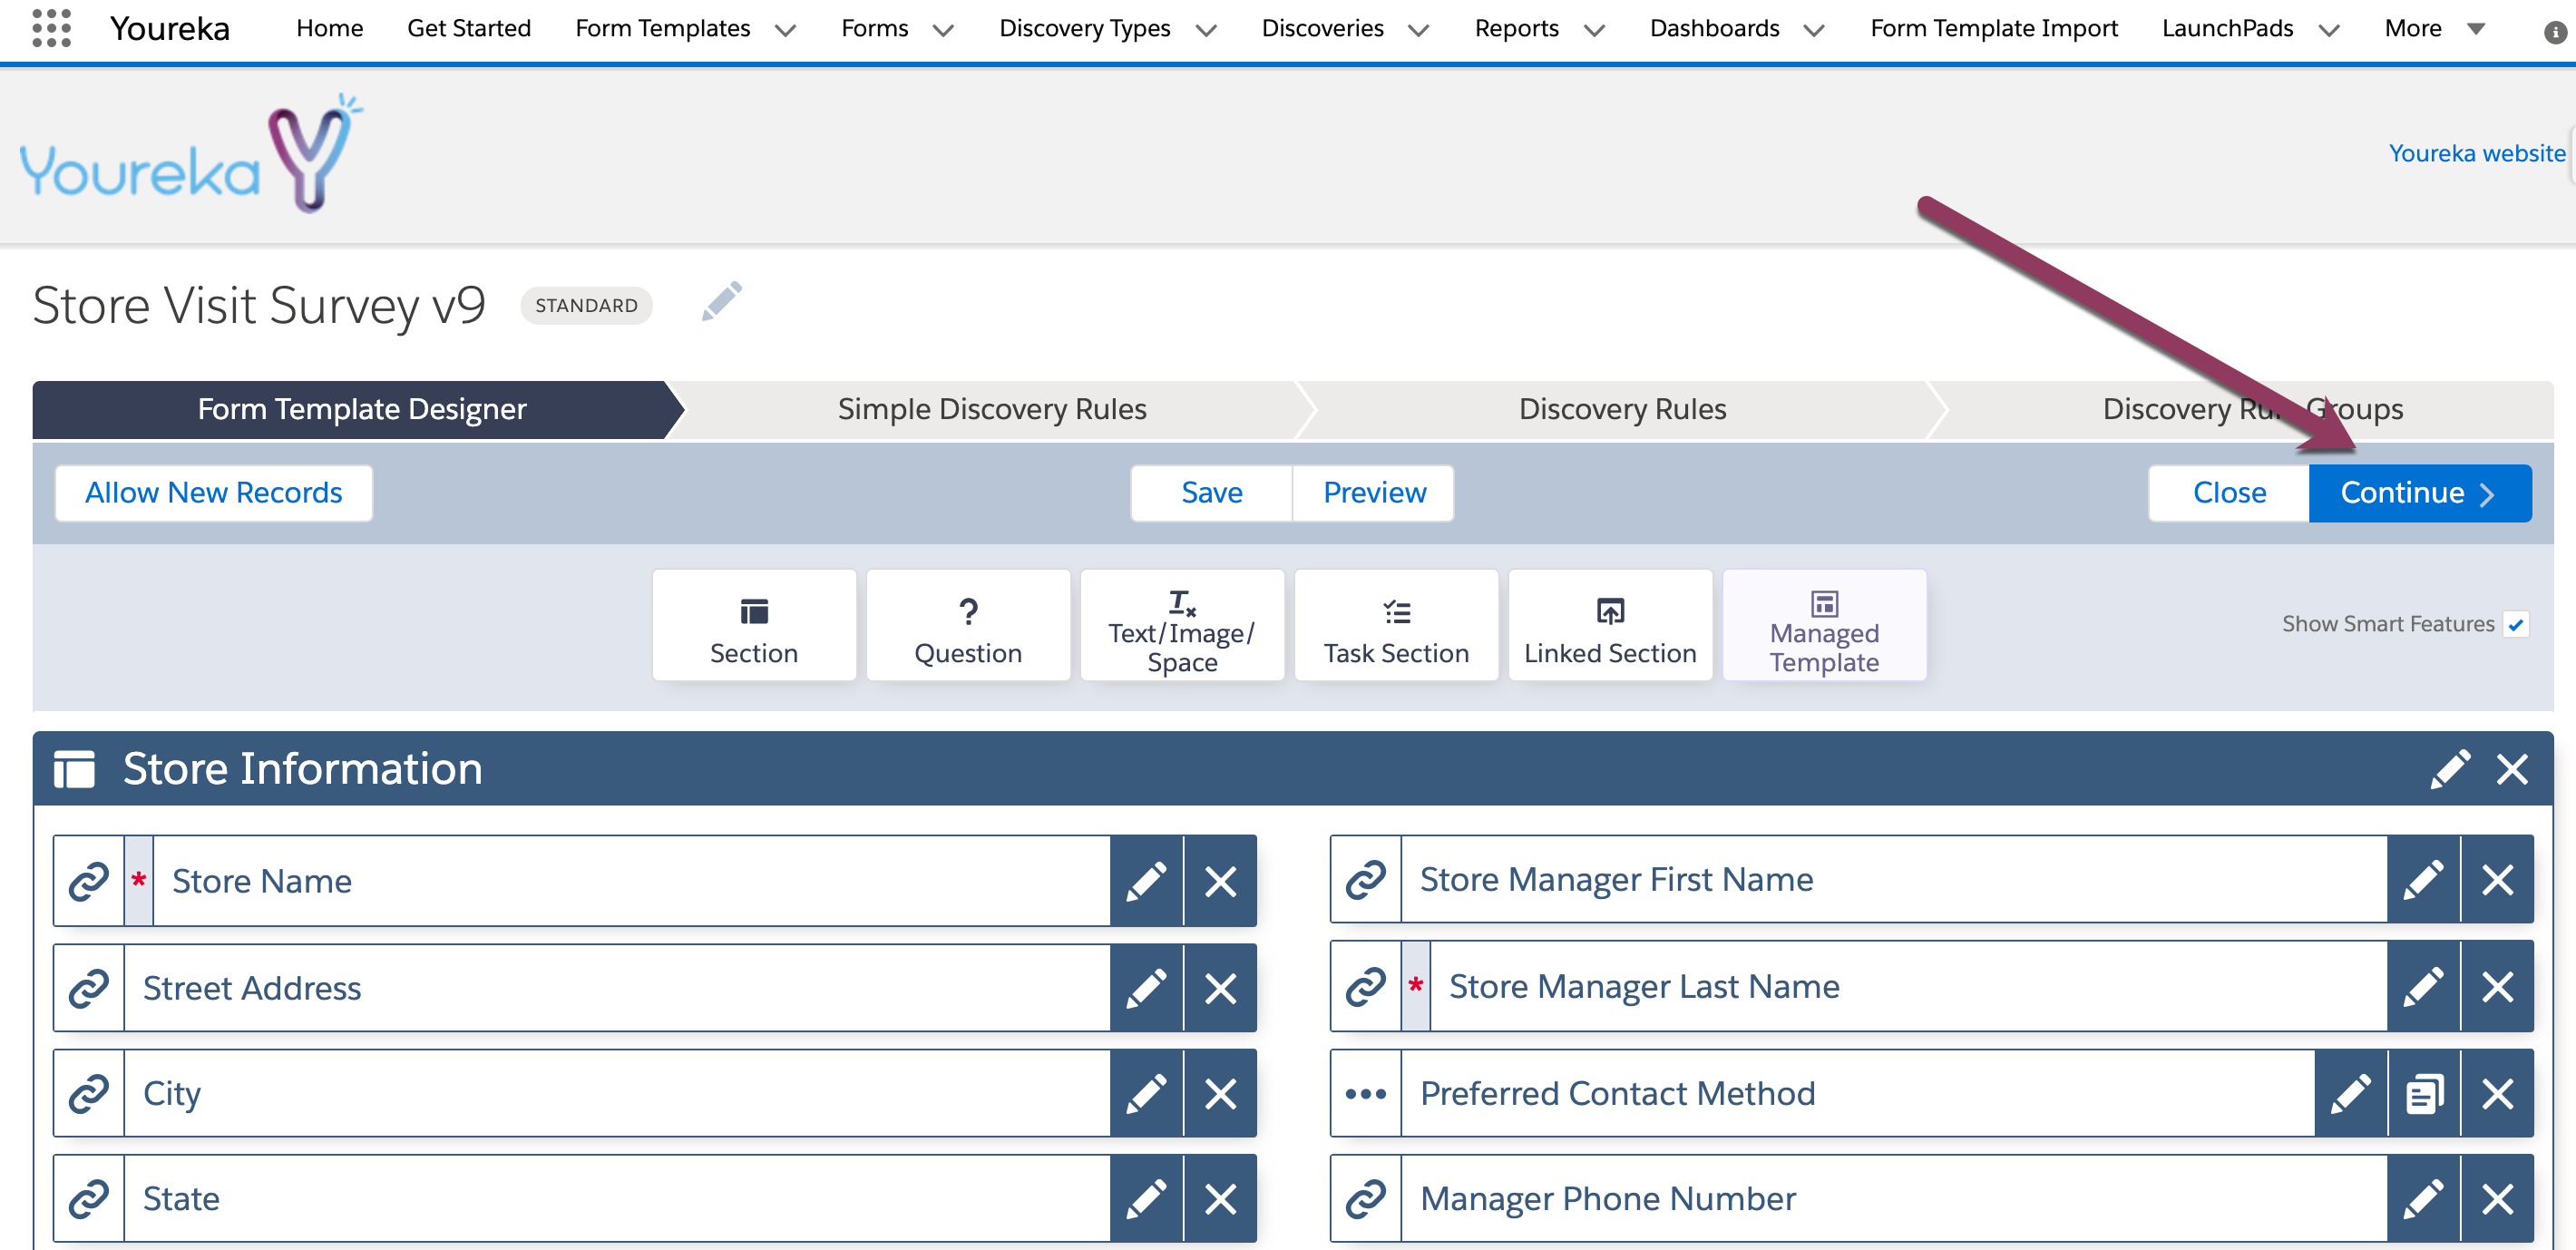Open the Preferred Contact Method copy/options icon
Image resolution: width=2576 pixels, height=1250 pixels.
2424,1093
